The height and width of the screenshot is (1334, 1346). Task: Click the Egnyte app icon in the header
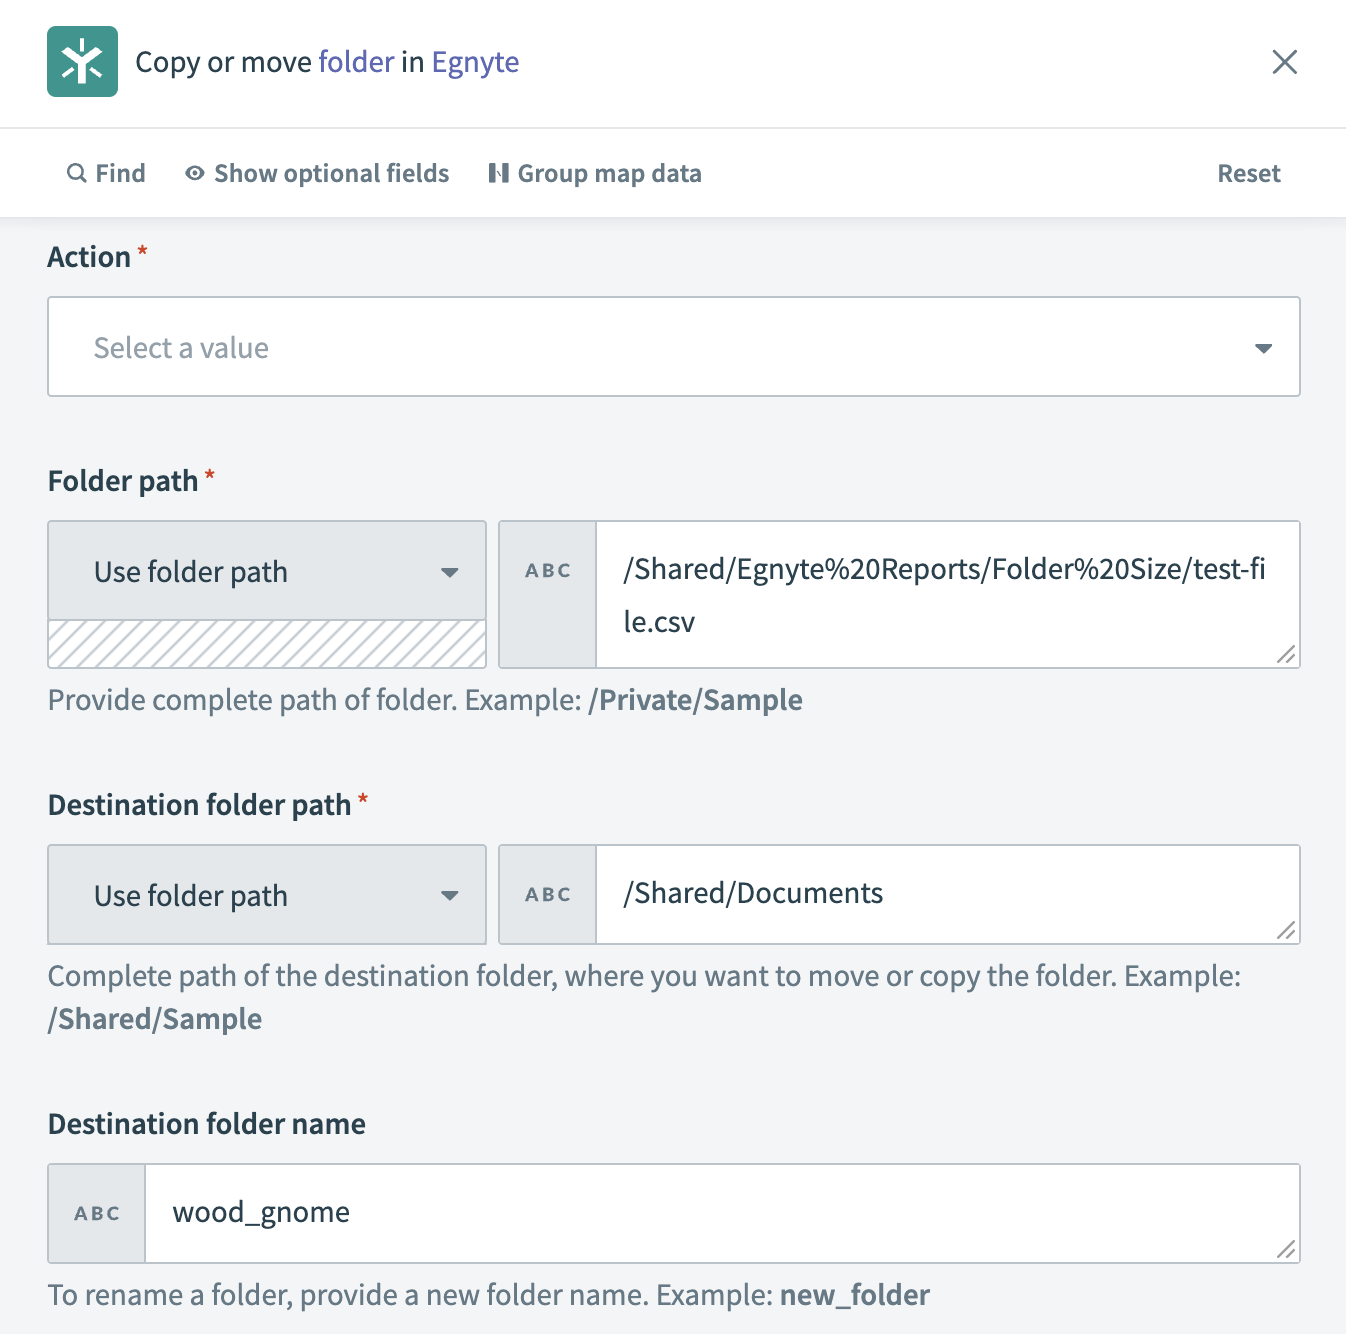coord(82,61)
